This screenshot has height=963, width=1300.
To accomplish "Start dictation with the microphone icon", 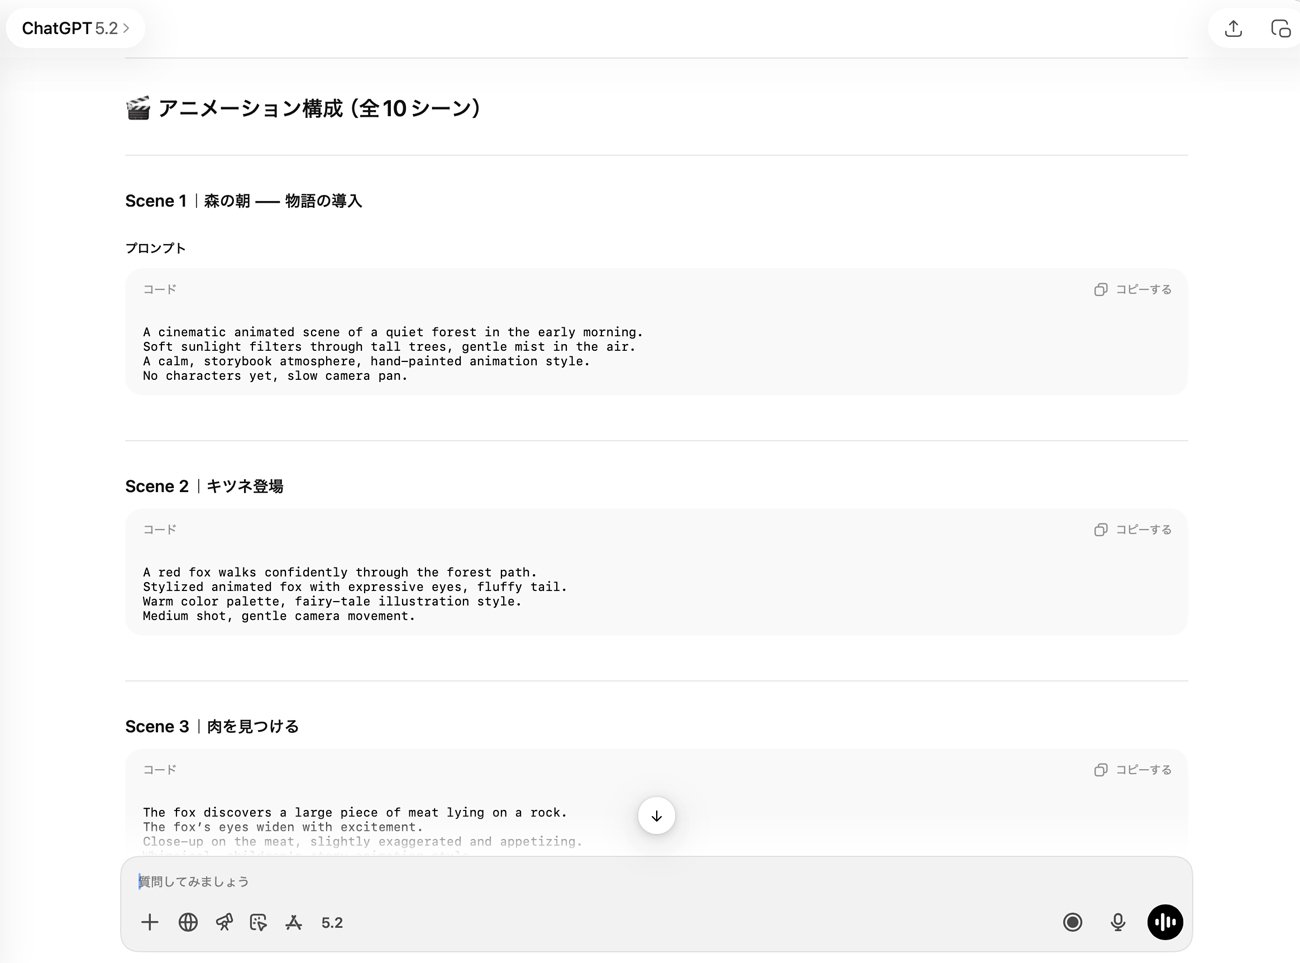I will tap(1117, 922).
